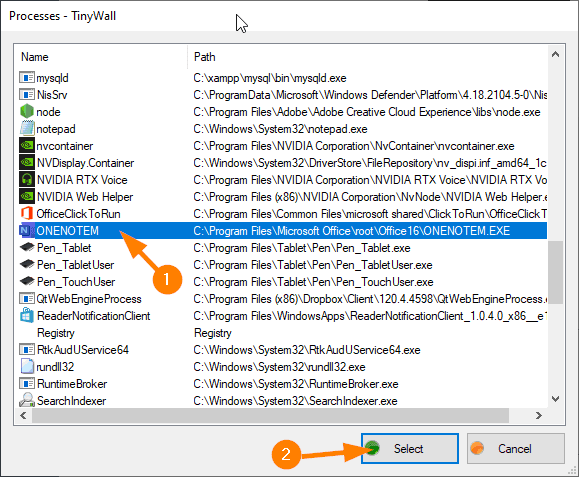Click the nvcontainer.exe path cell
The image size is (579, 477).
coord(354,146)
